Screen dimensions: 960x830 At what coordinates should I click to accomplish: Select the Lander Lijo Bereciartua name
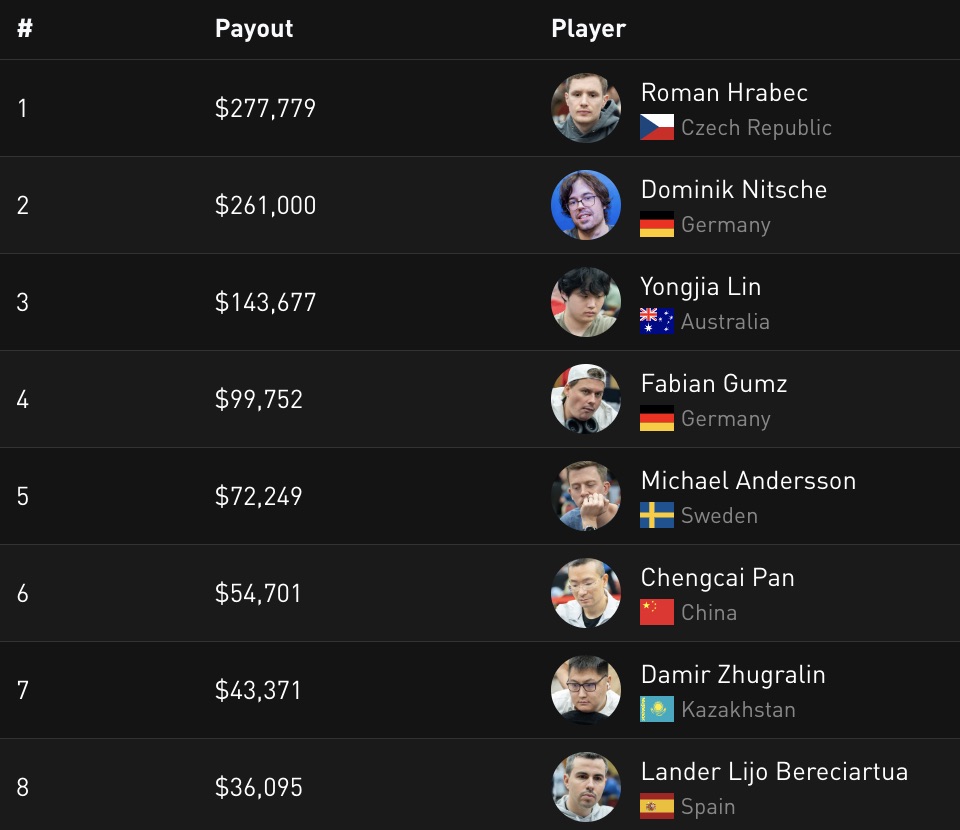(774, 772)
